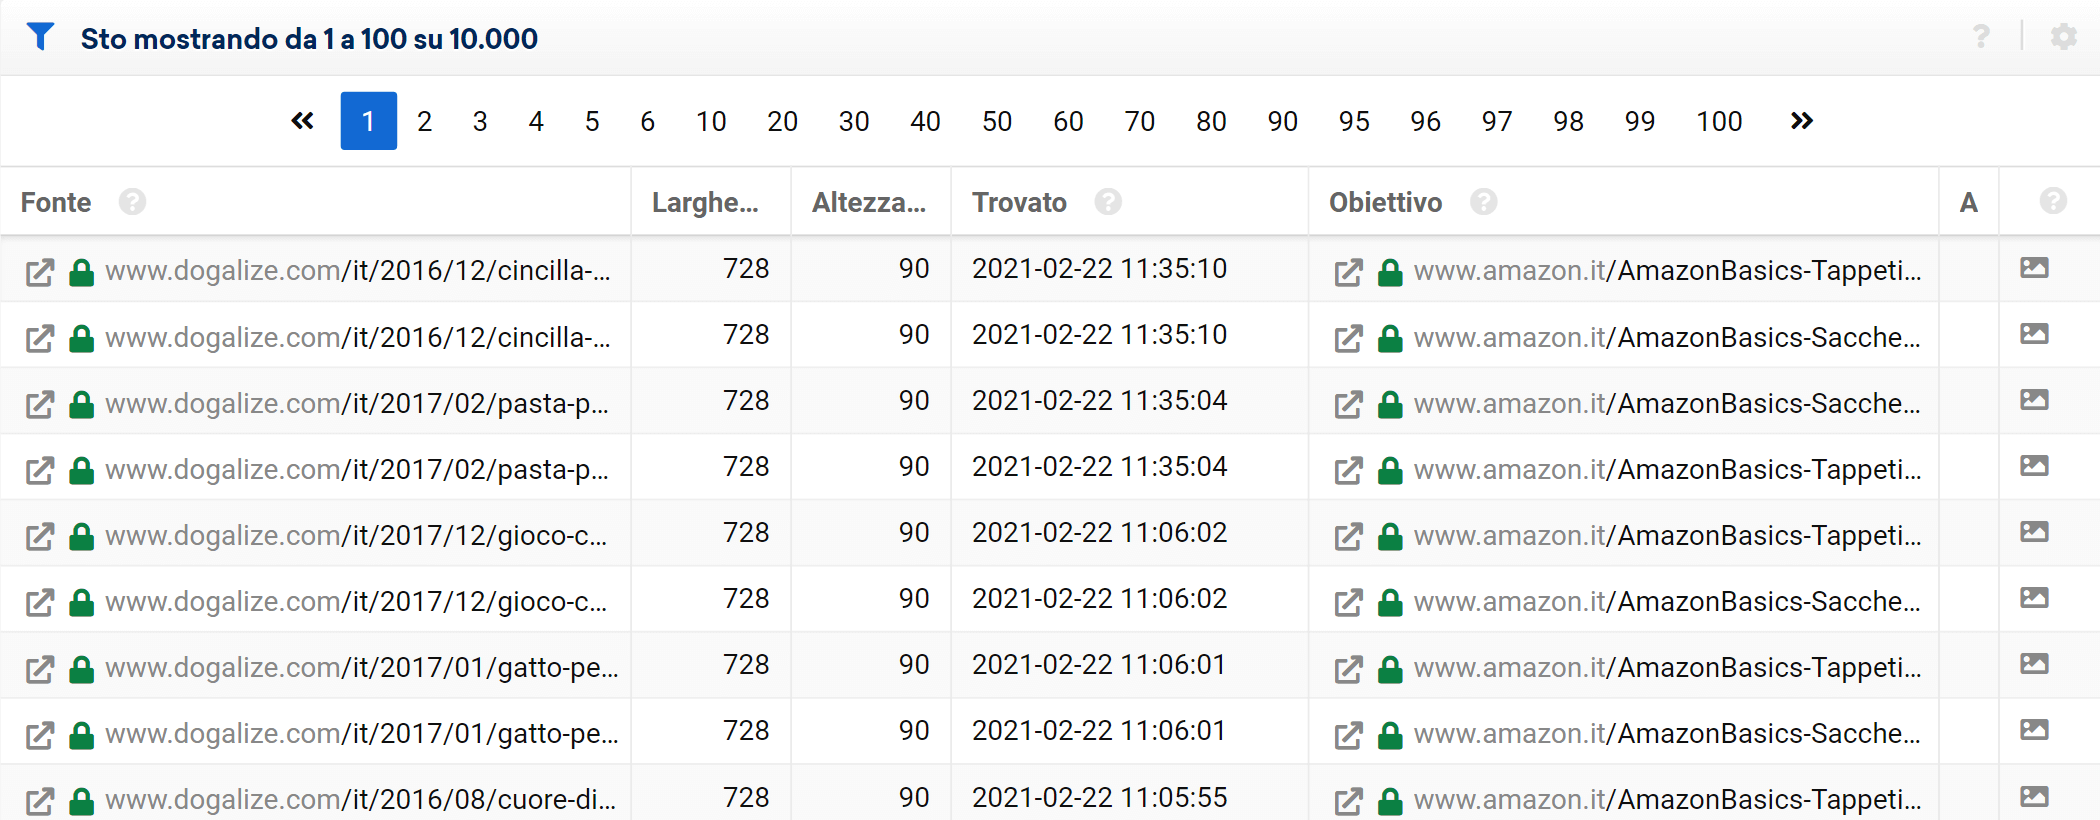Viewport: 2100px width, 820px height.
Task: View banner image for first row
Action: coord(2034,268)
